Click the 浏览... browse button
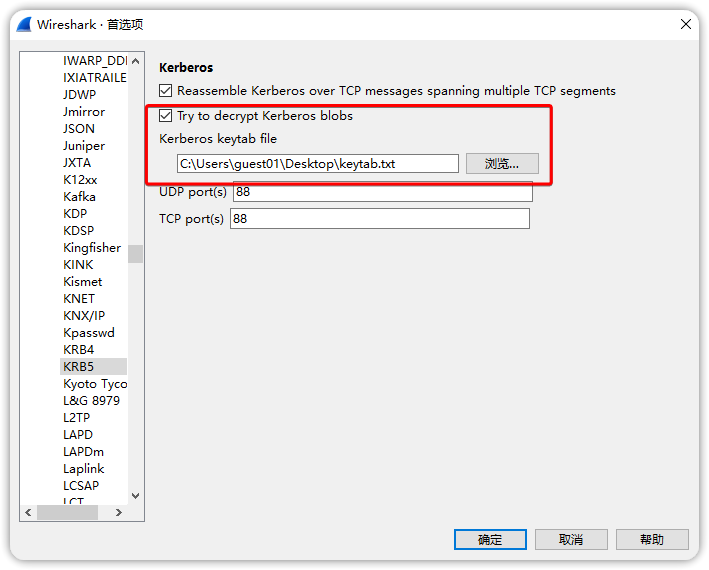This screenshot has height=570, width=709. [502, 164]
